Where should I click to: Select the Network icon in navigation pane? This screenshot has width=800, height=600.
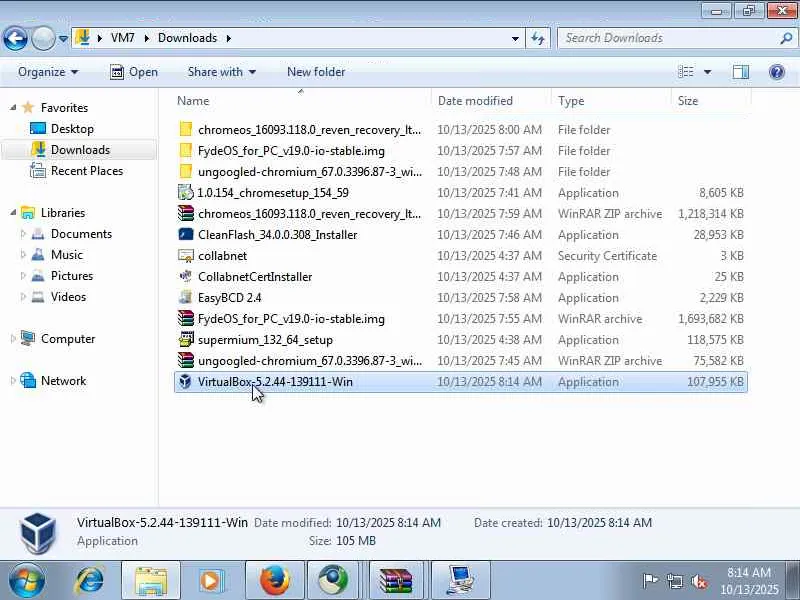point(28,380)
